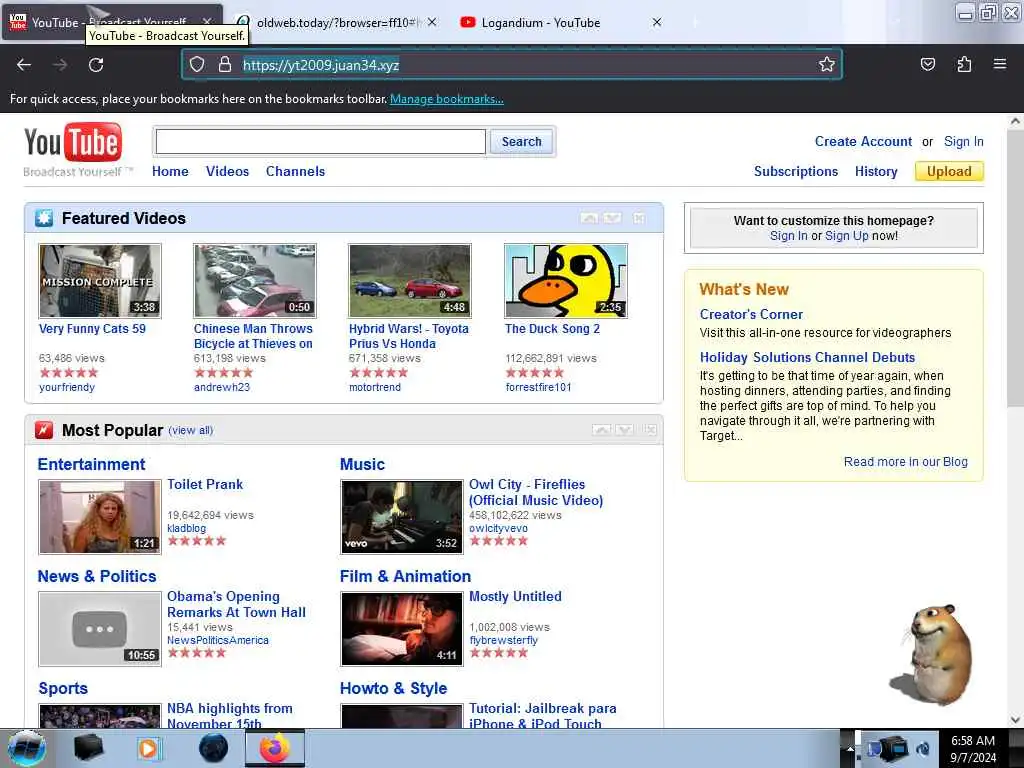Open the Pocket save icon
This screenshot has width=1024, height=768.
pos(928,64)
